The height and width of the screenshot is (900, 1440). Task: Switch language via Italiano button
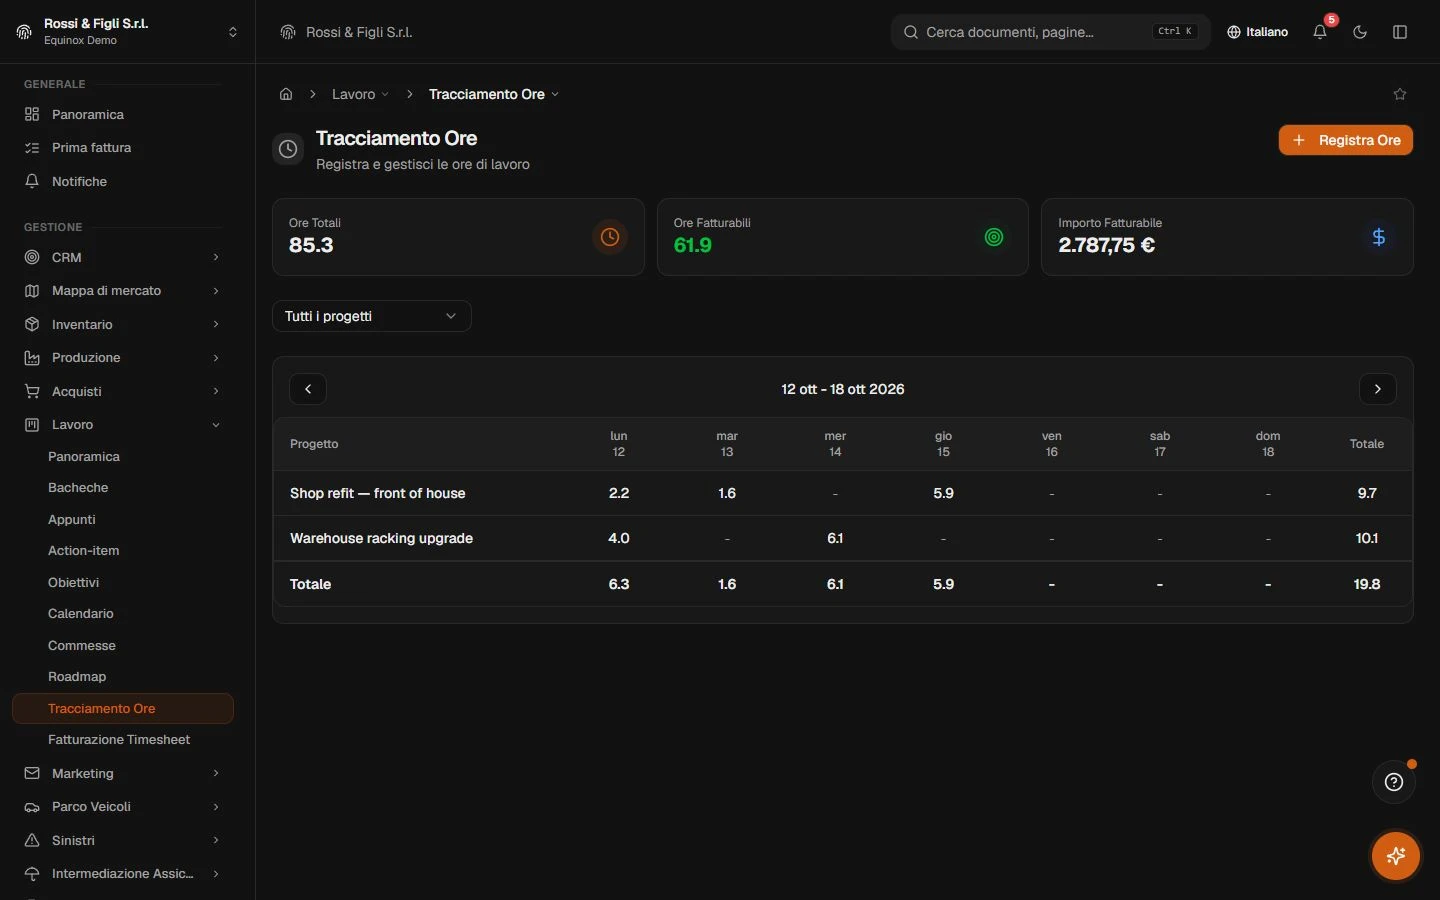coord(1258,32)
